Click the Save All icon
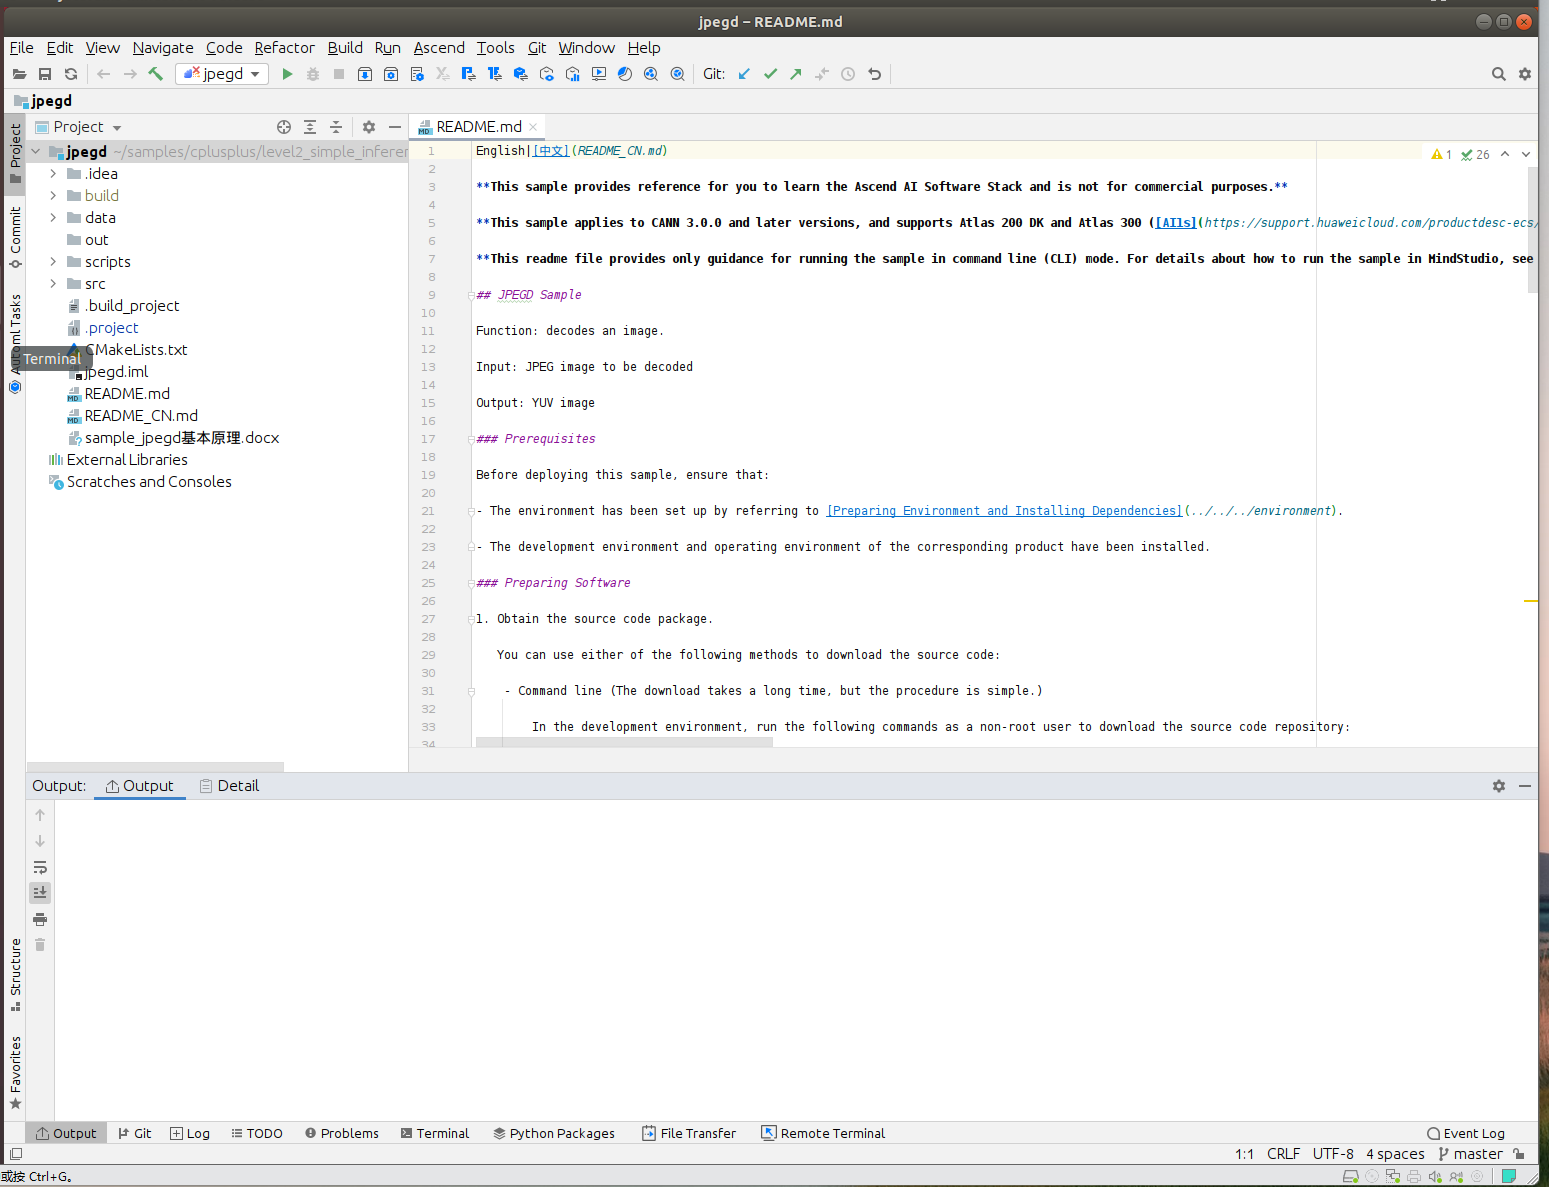The width and height of the screenshot is (1549, 1187). [x=45, y=74]
